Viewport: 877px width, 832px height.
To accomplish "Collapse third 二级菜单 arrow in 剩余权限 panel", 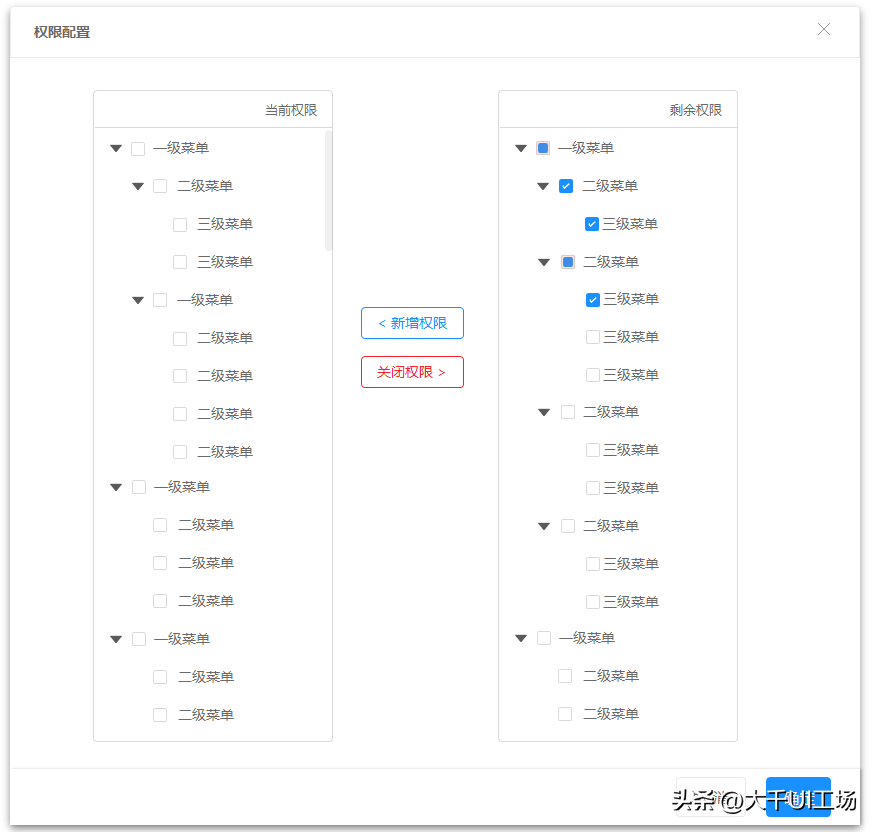I will (x=544, y=412).
